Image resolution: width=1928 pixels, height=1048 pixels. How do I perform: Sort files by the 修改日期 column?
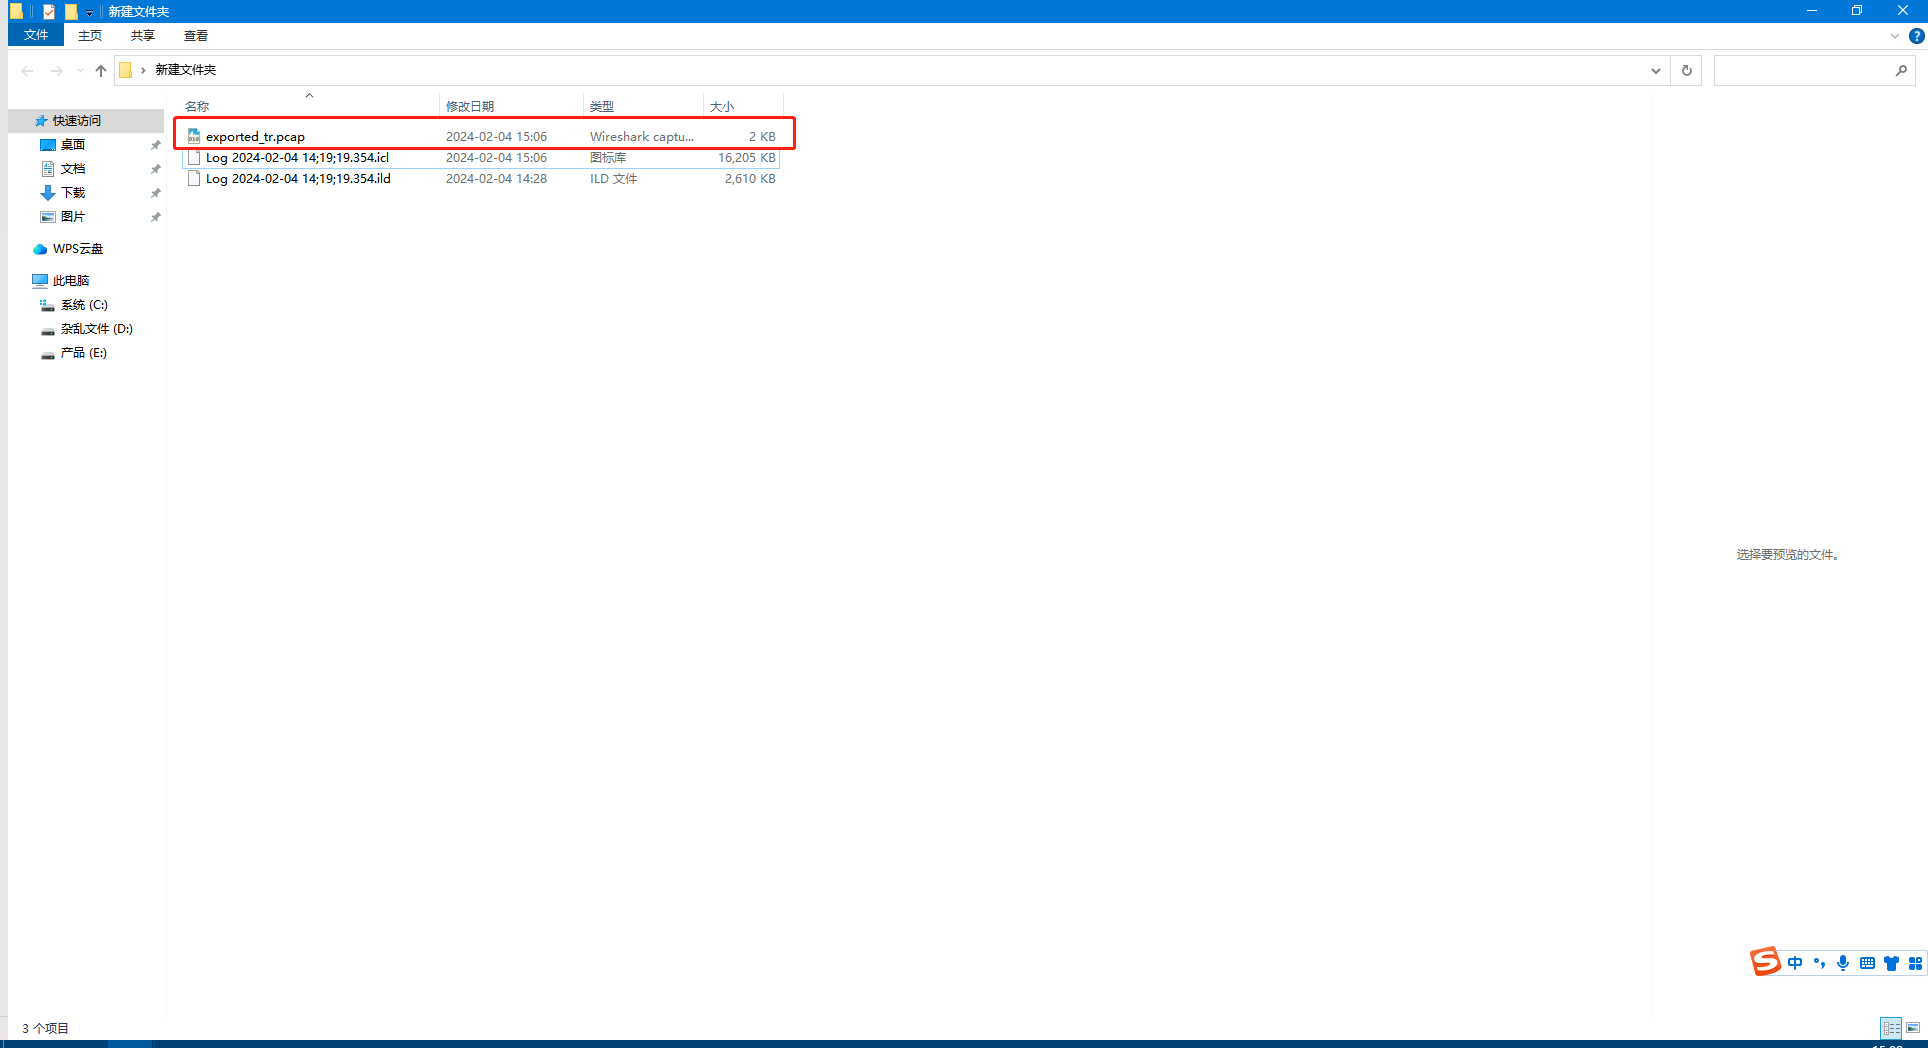tap(511, 106)
